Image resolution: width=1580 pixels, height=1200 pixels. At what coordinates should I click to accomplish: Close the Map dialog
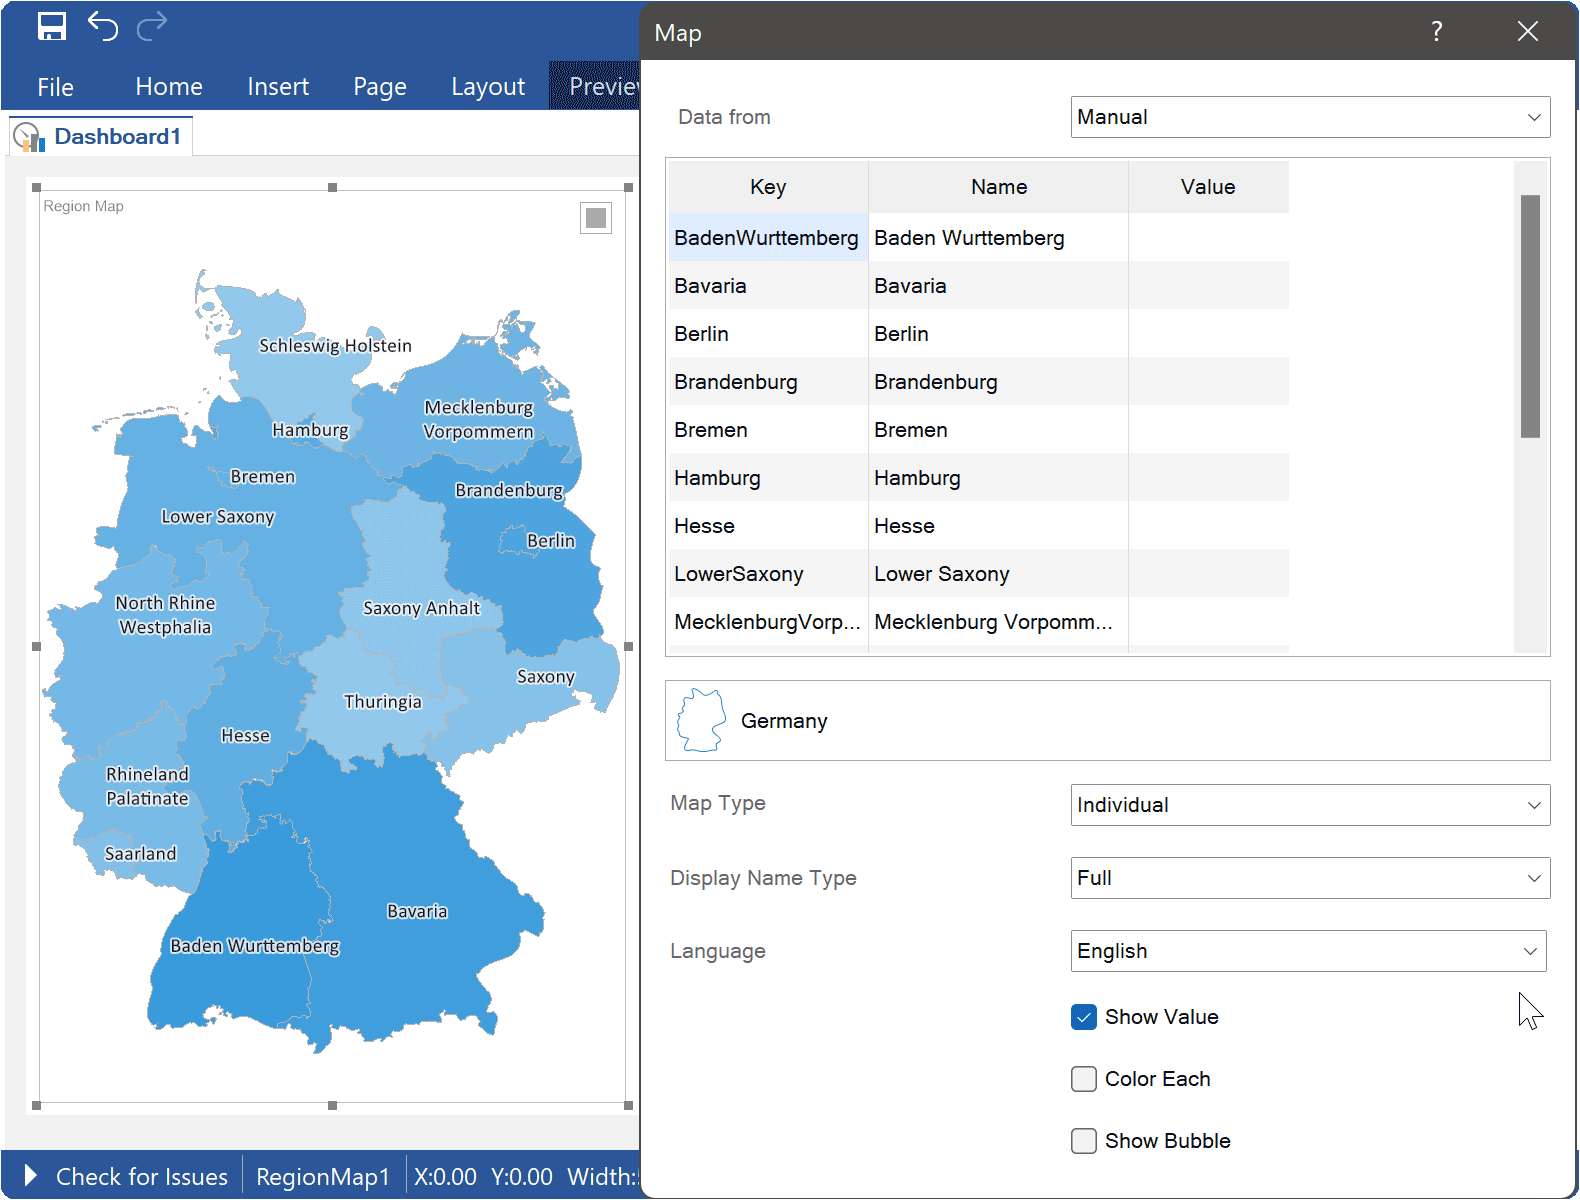click(x=1527, y=32)
